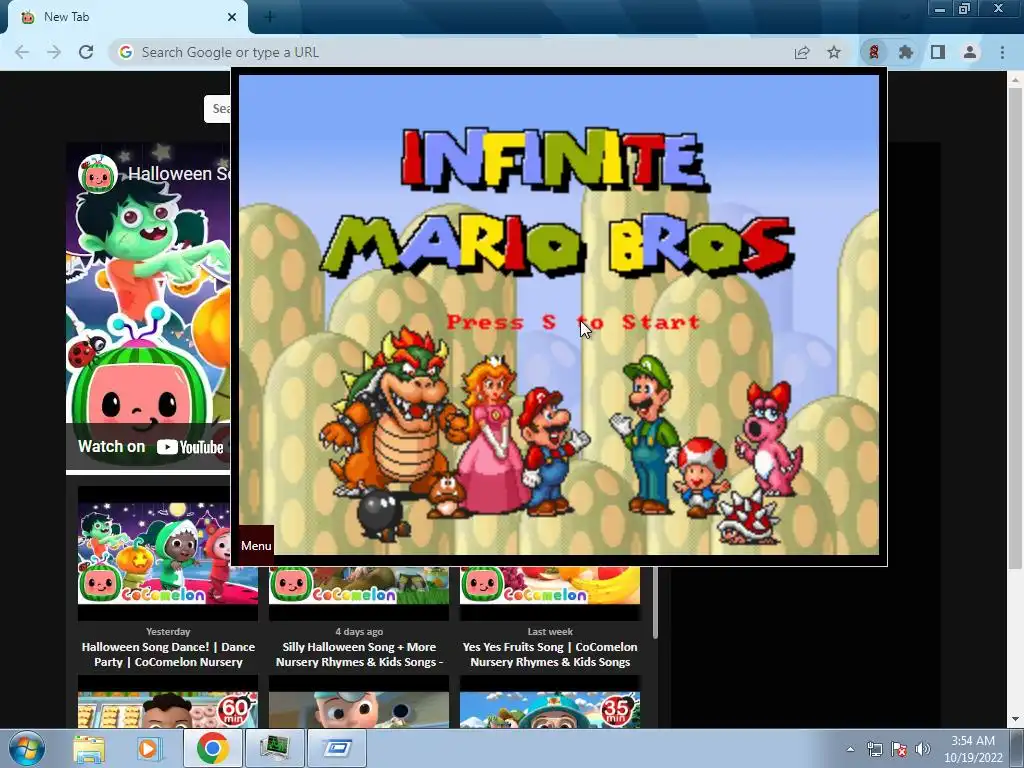The image size is (1024, 768).
Task: Click the 'Yesterday' date label
Action: 168,632
